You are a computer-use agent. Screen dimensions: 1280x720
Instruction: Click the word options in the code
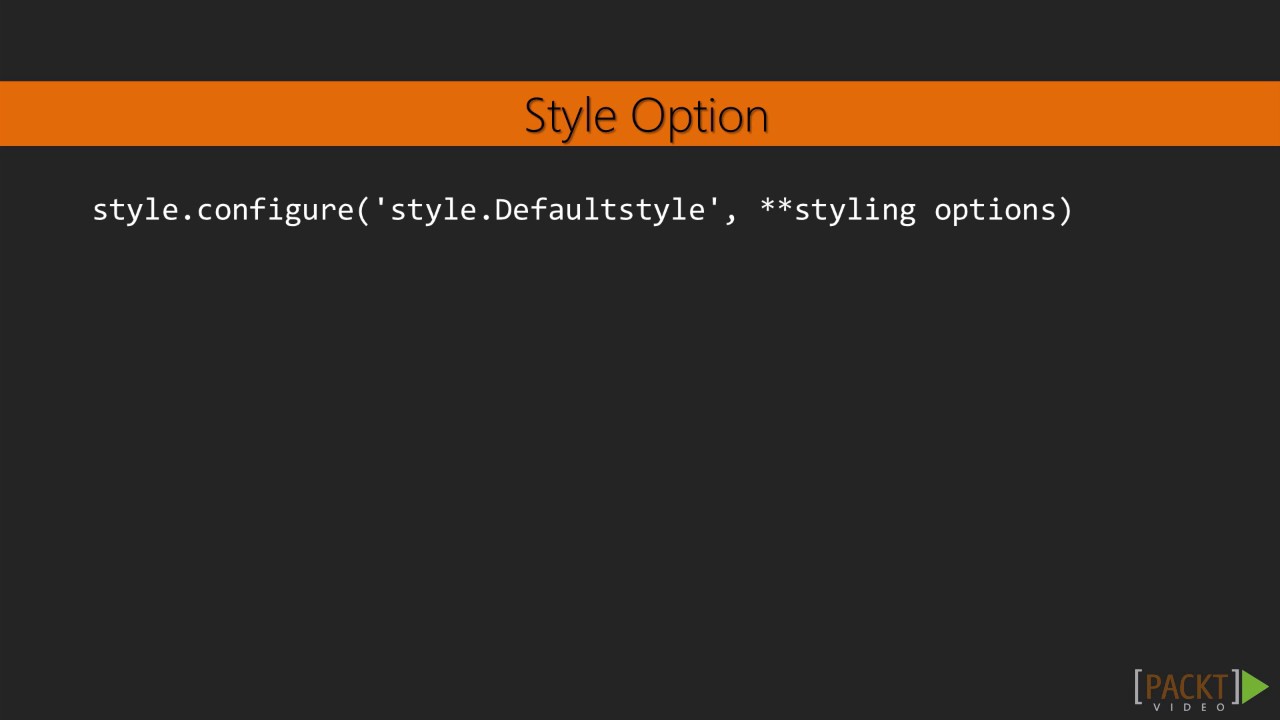click(995, 211)
